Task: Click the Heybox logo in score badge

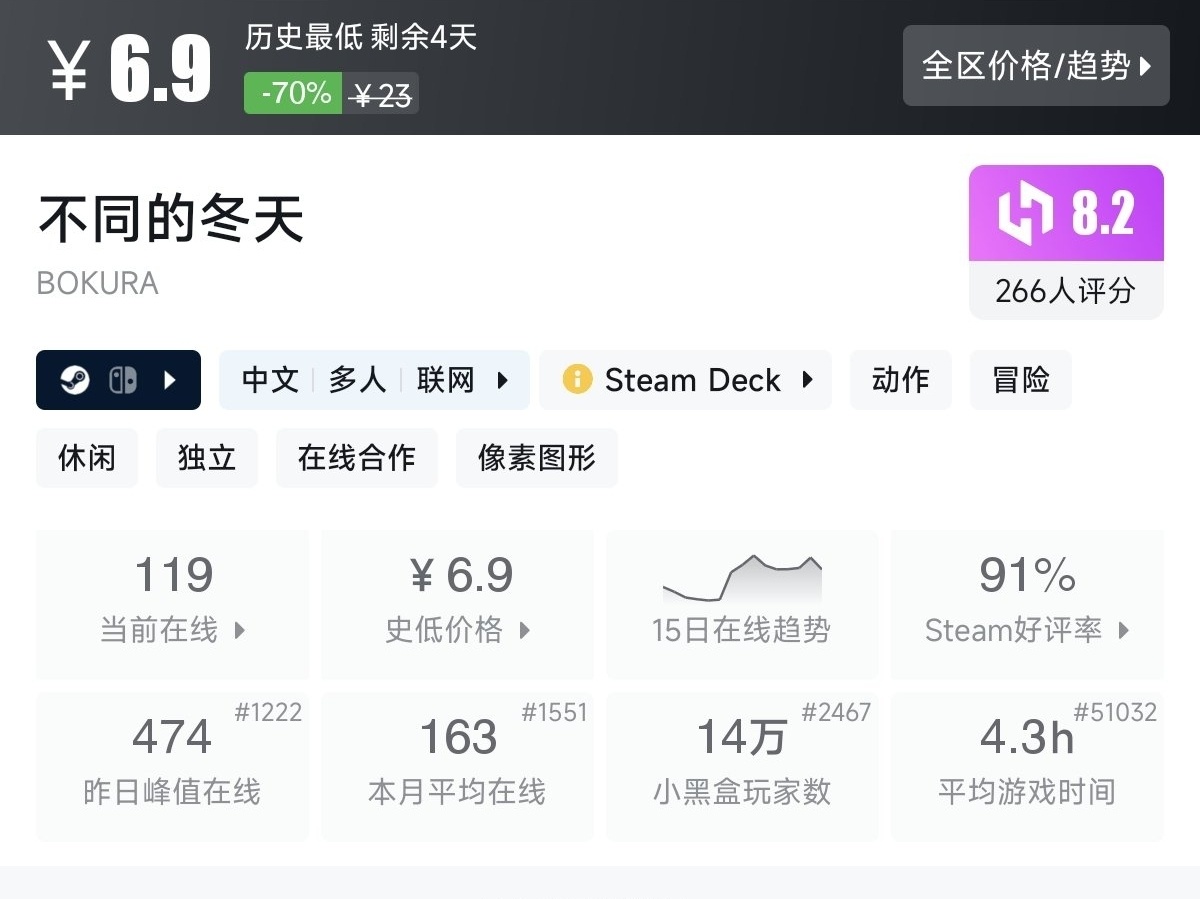Action: 1026,214
